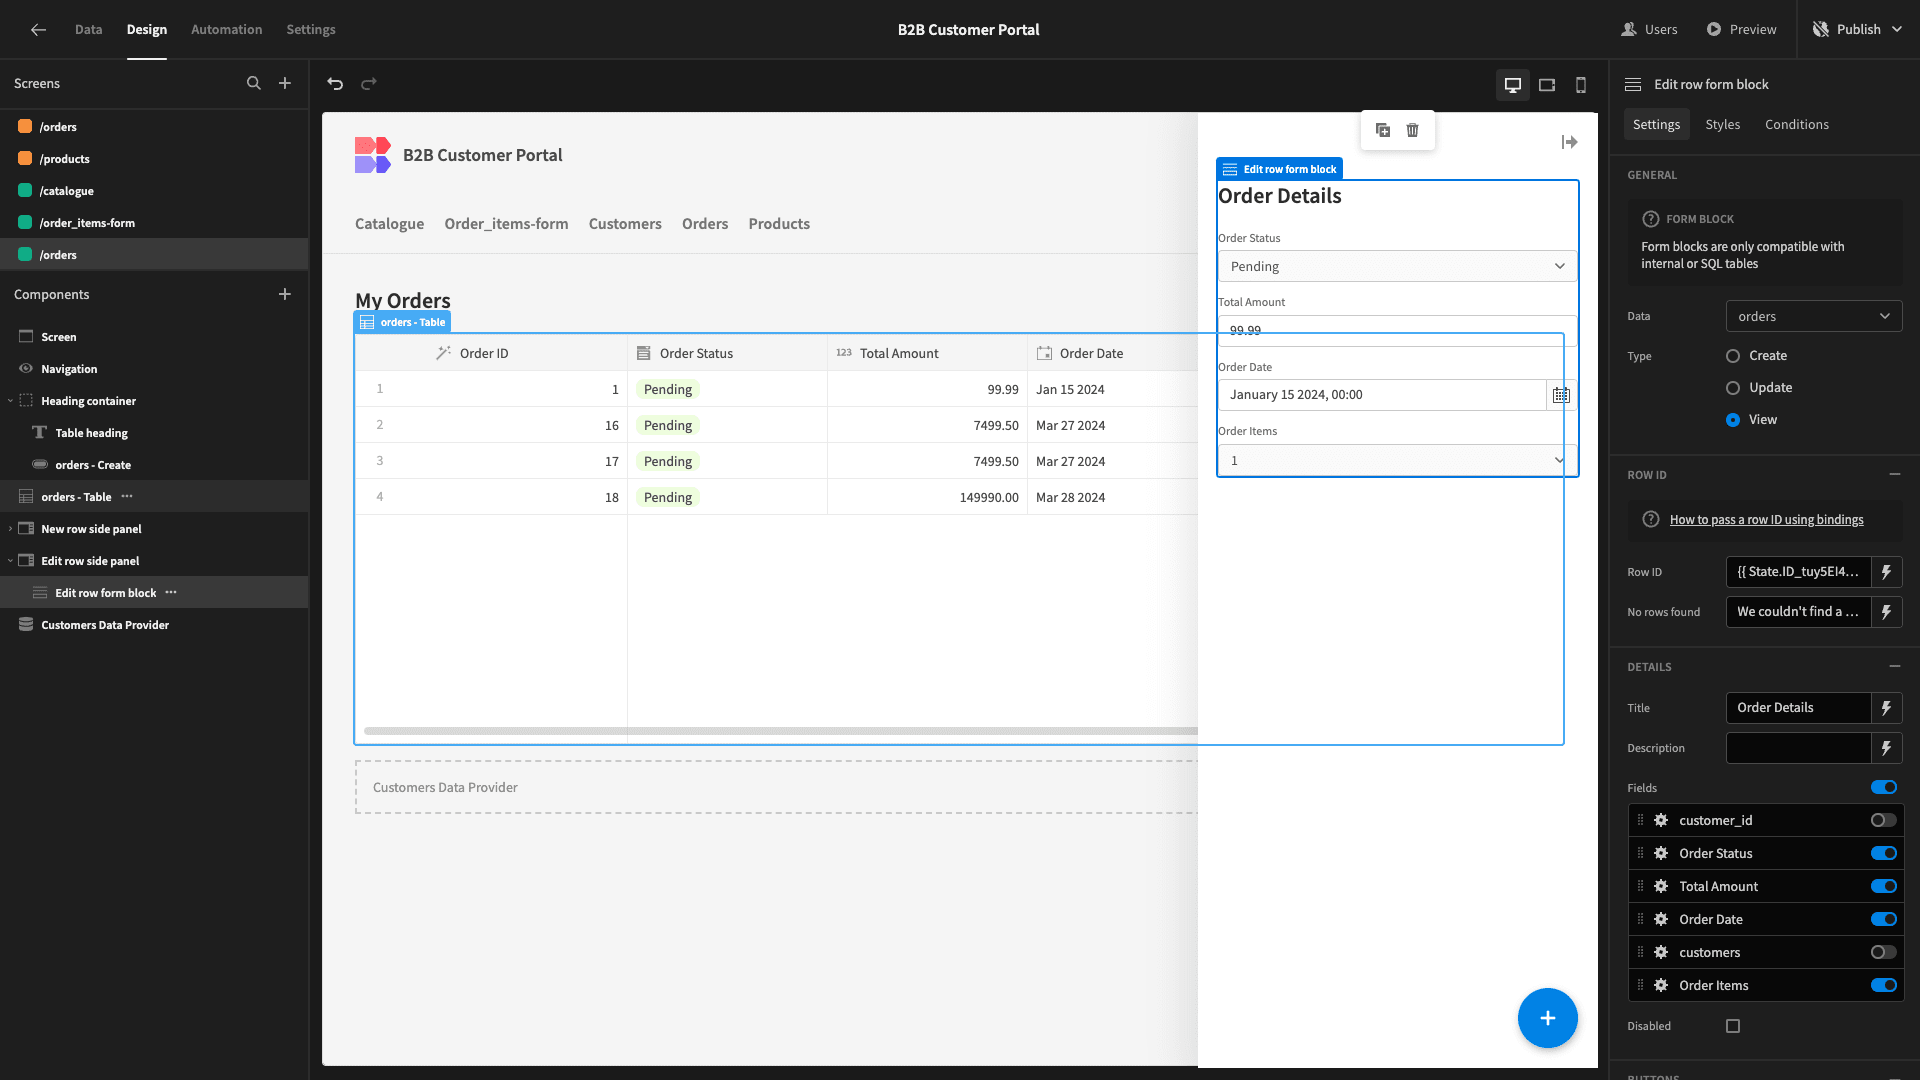
Task: Open the Order Items dropdown
Action: coord(1398,460)
